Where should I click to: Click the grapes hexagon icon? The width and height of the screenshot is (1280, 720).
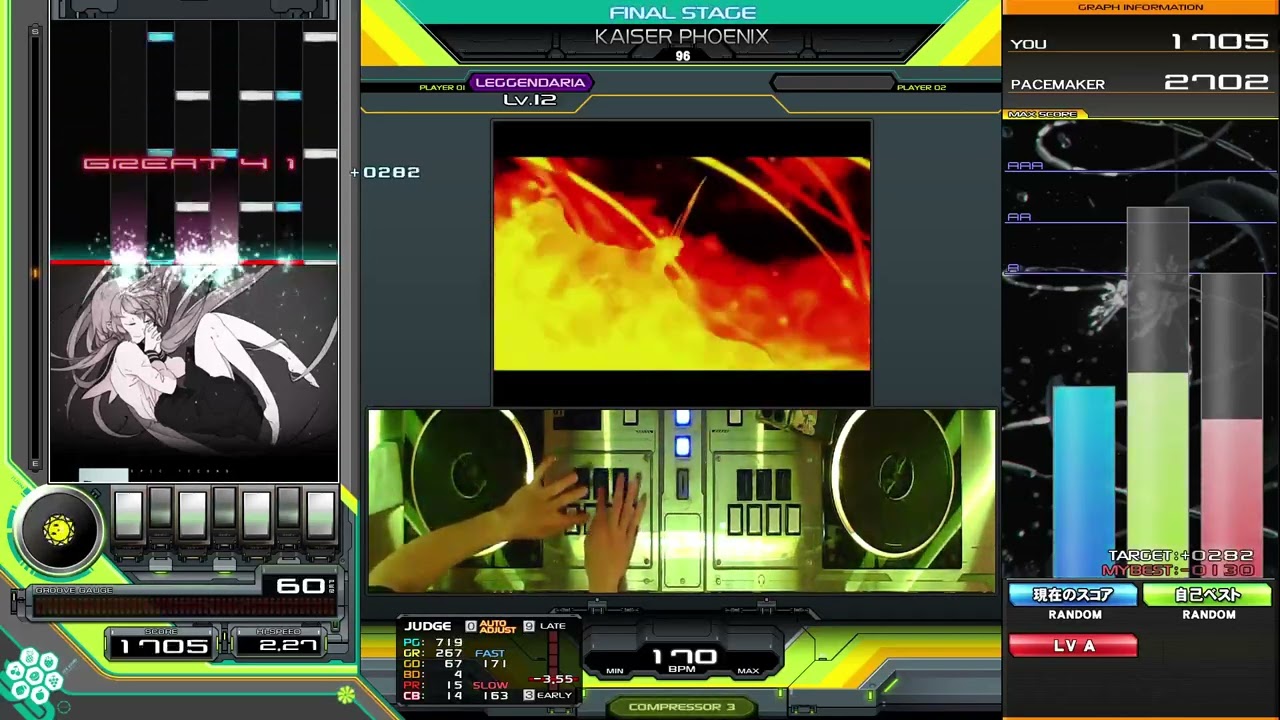coord(54,681)
